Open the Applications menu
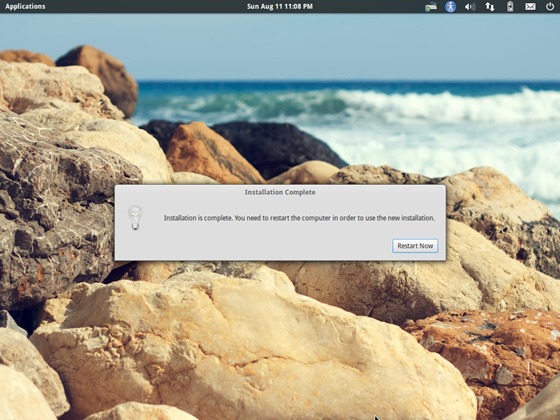560x420 pixels. 25,6
